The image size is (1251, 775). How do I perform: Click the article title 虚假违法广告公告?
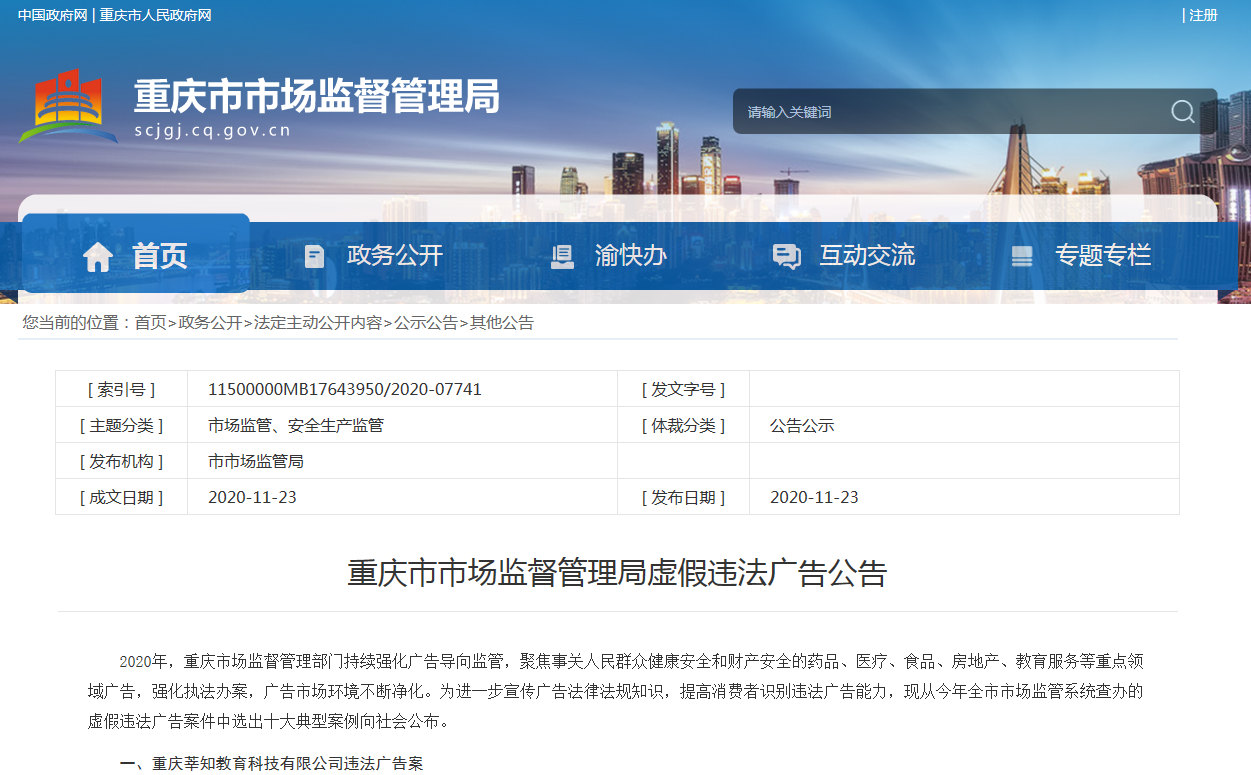617,573
